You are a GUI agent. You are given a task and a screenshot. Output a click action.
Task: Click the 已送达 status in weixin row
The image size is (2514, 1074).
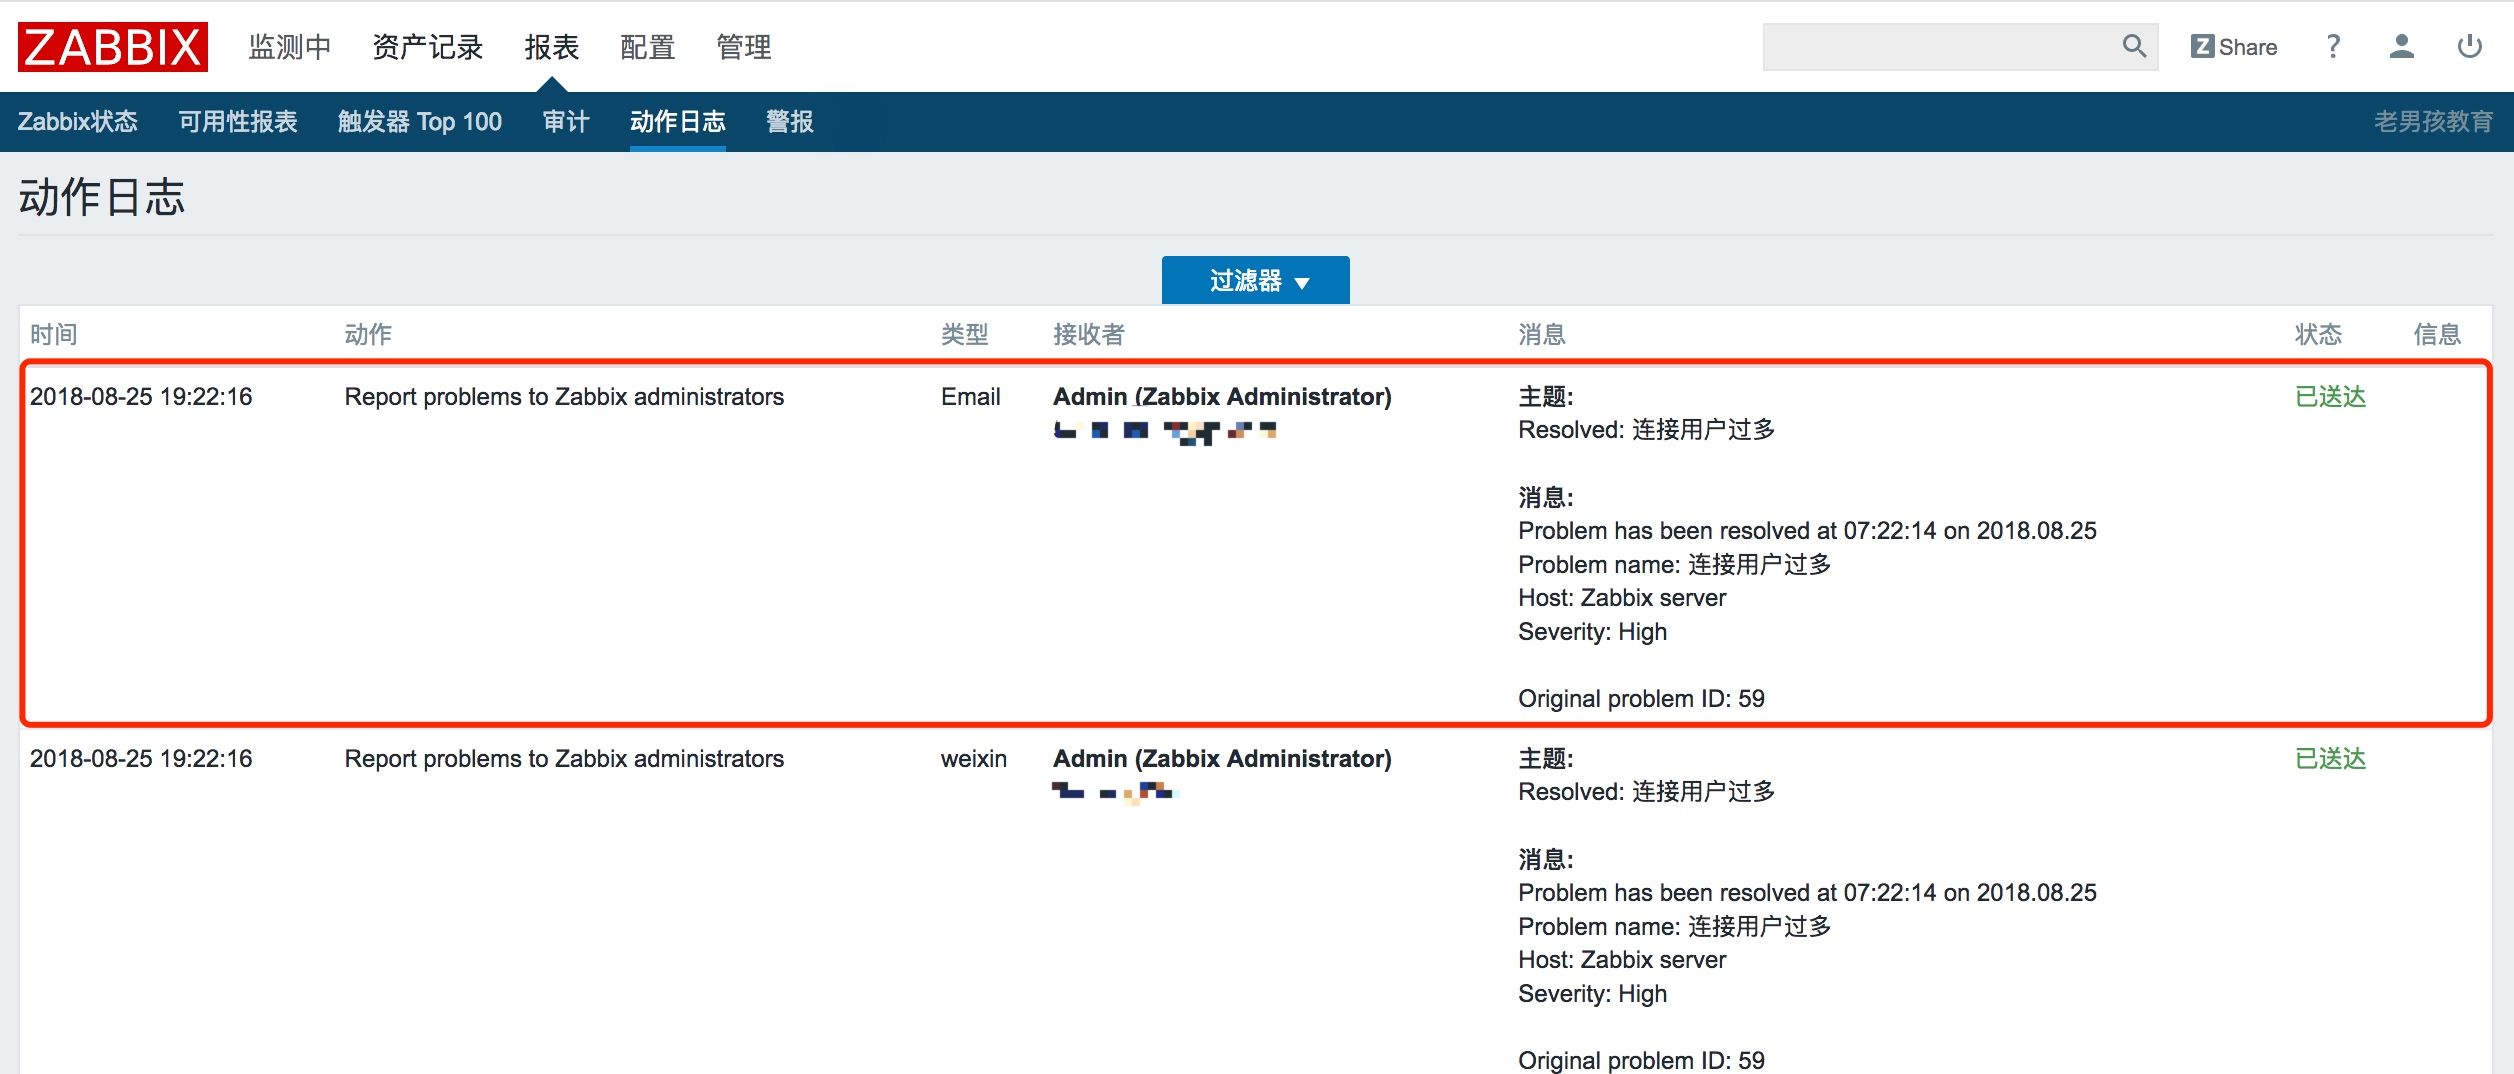pos(2330,759)
